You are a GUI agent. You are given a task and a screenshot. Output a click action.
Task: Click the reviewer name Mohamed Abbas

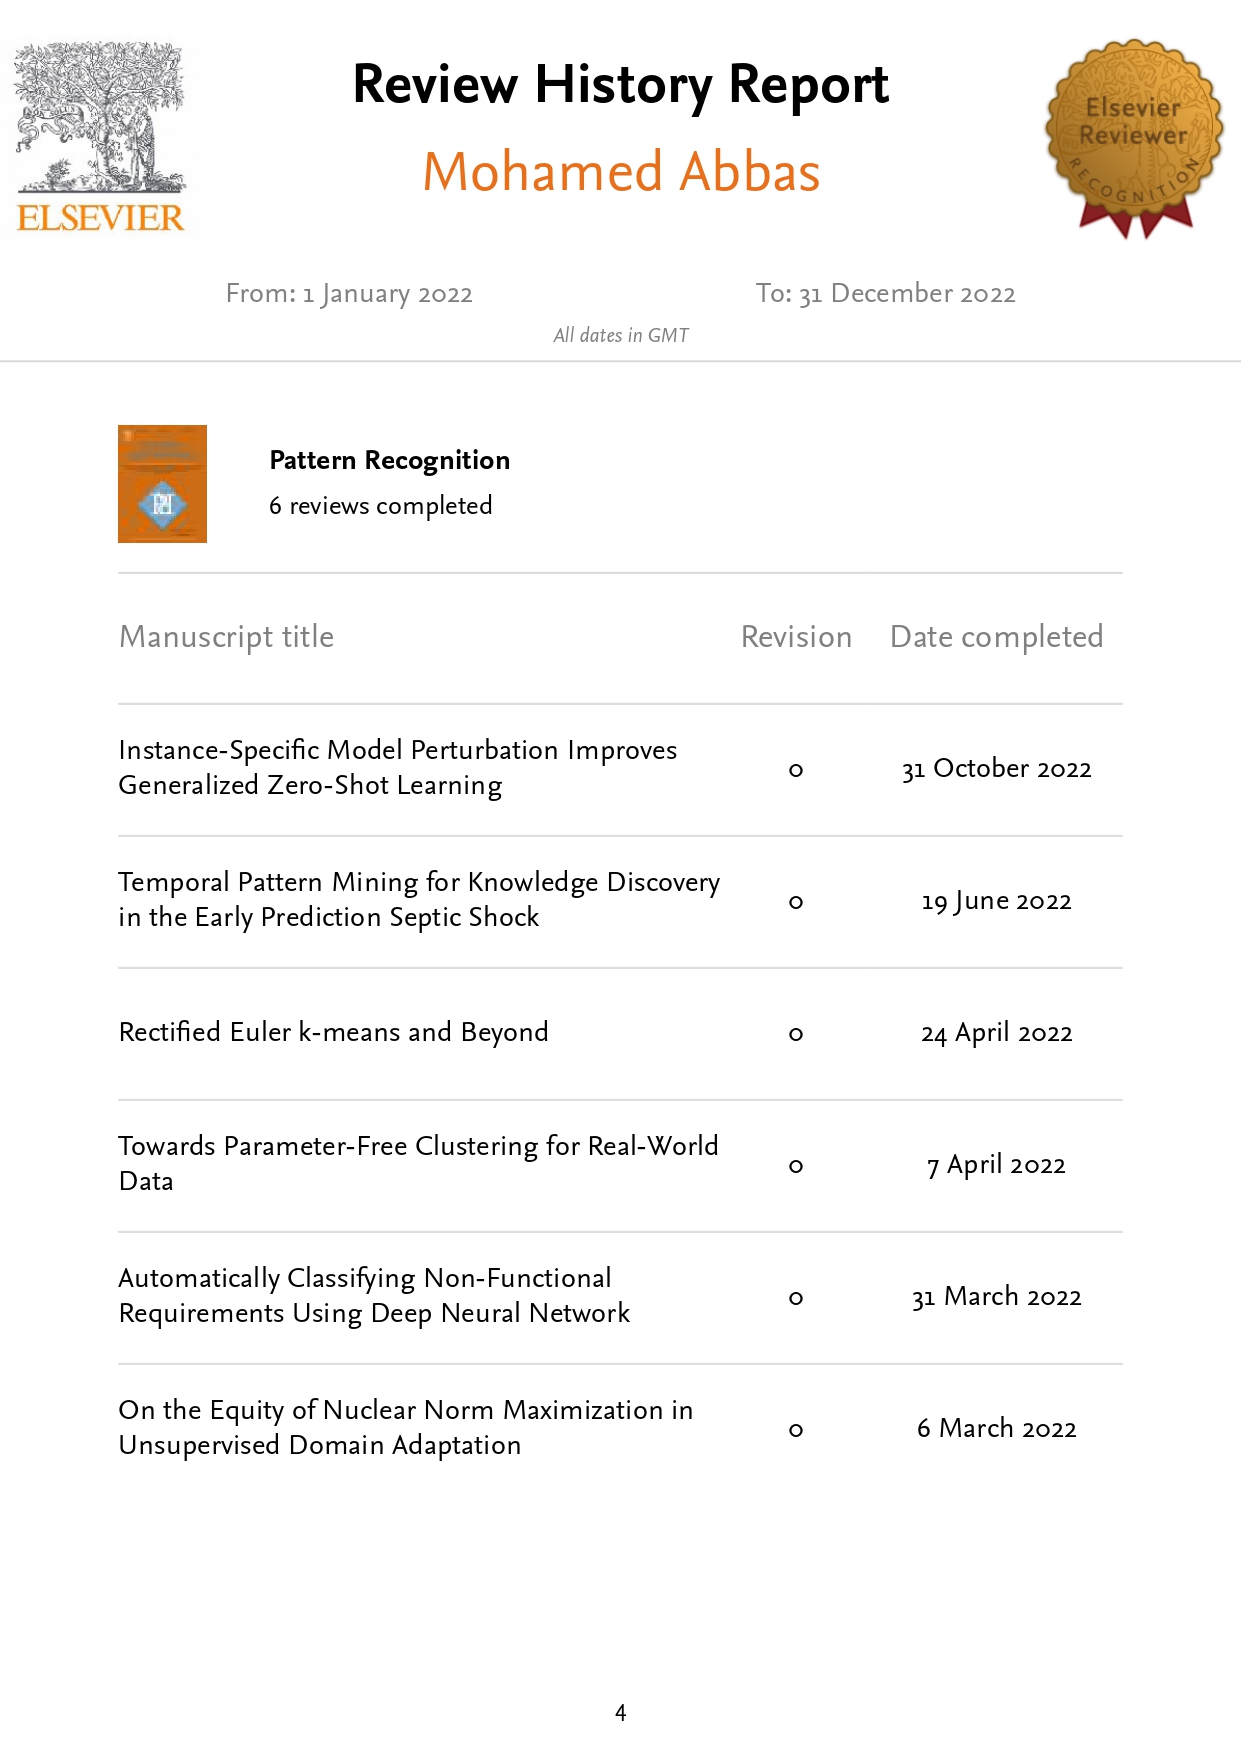(x=620, y=172)
